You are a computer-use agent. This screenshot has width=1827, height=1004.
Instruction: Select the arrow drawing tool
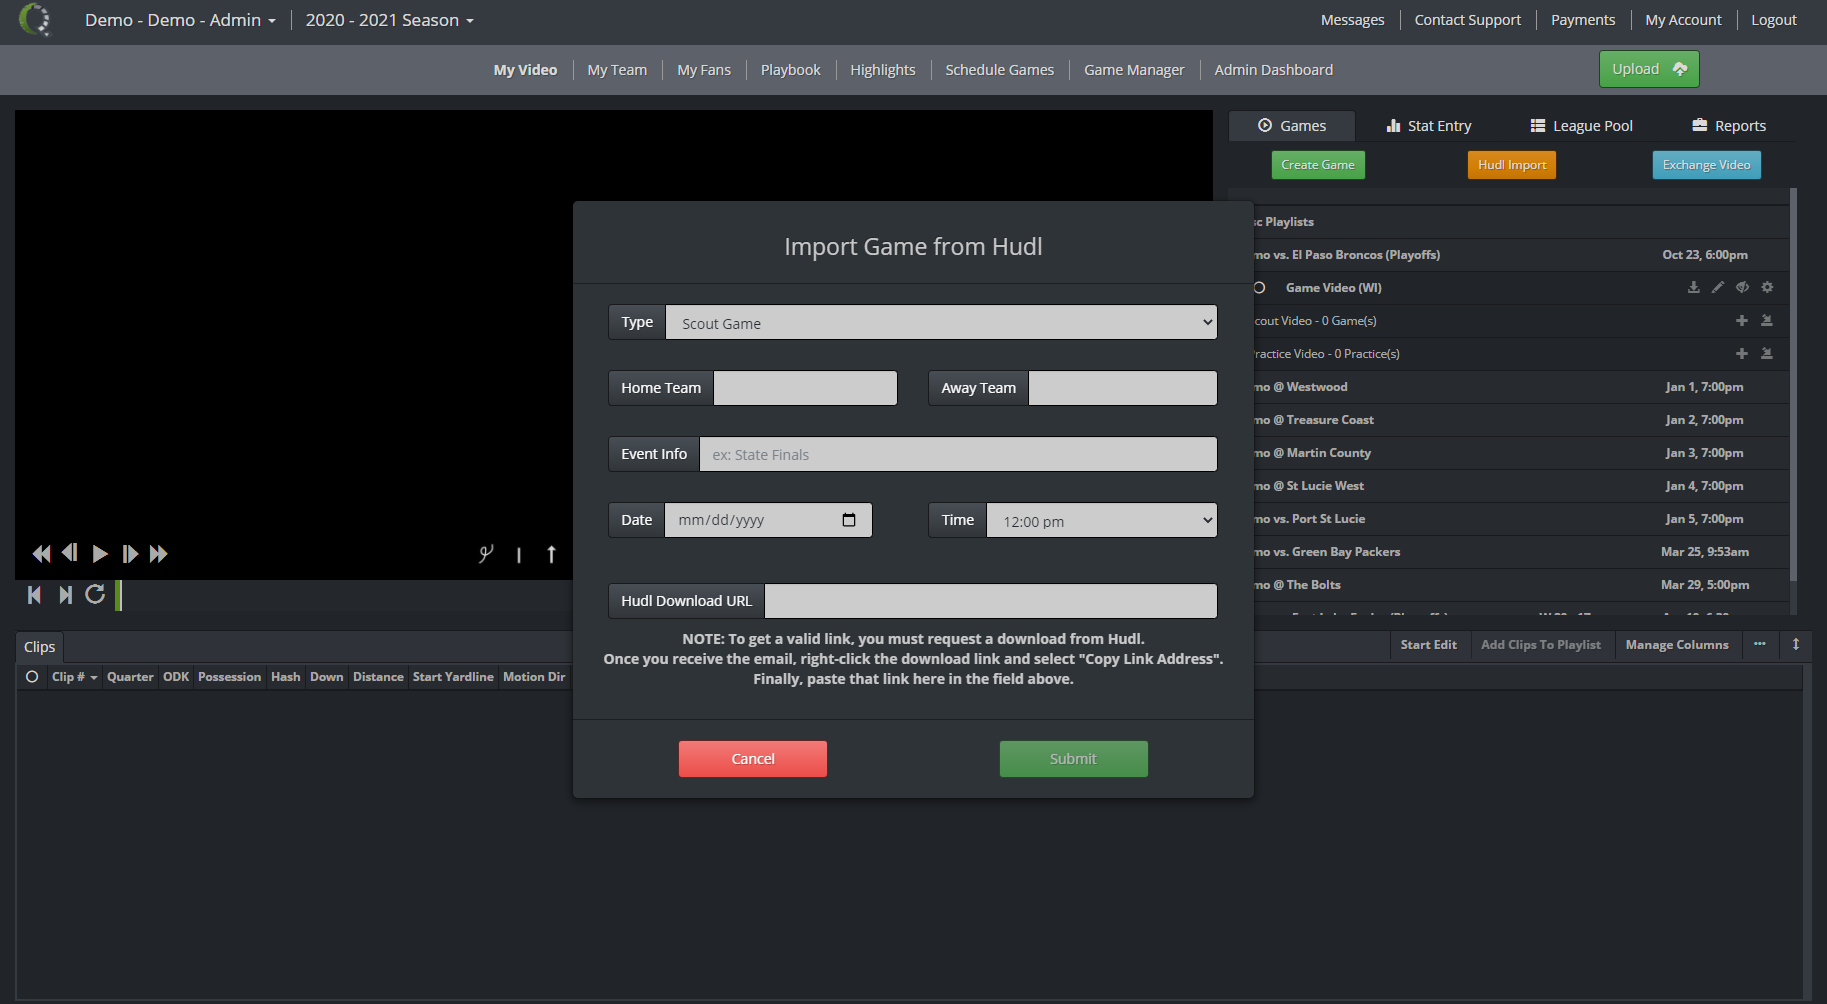pos(551,554)
